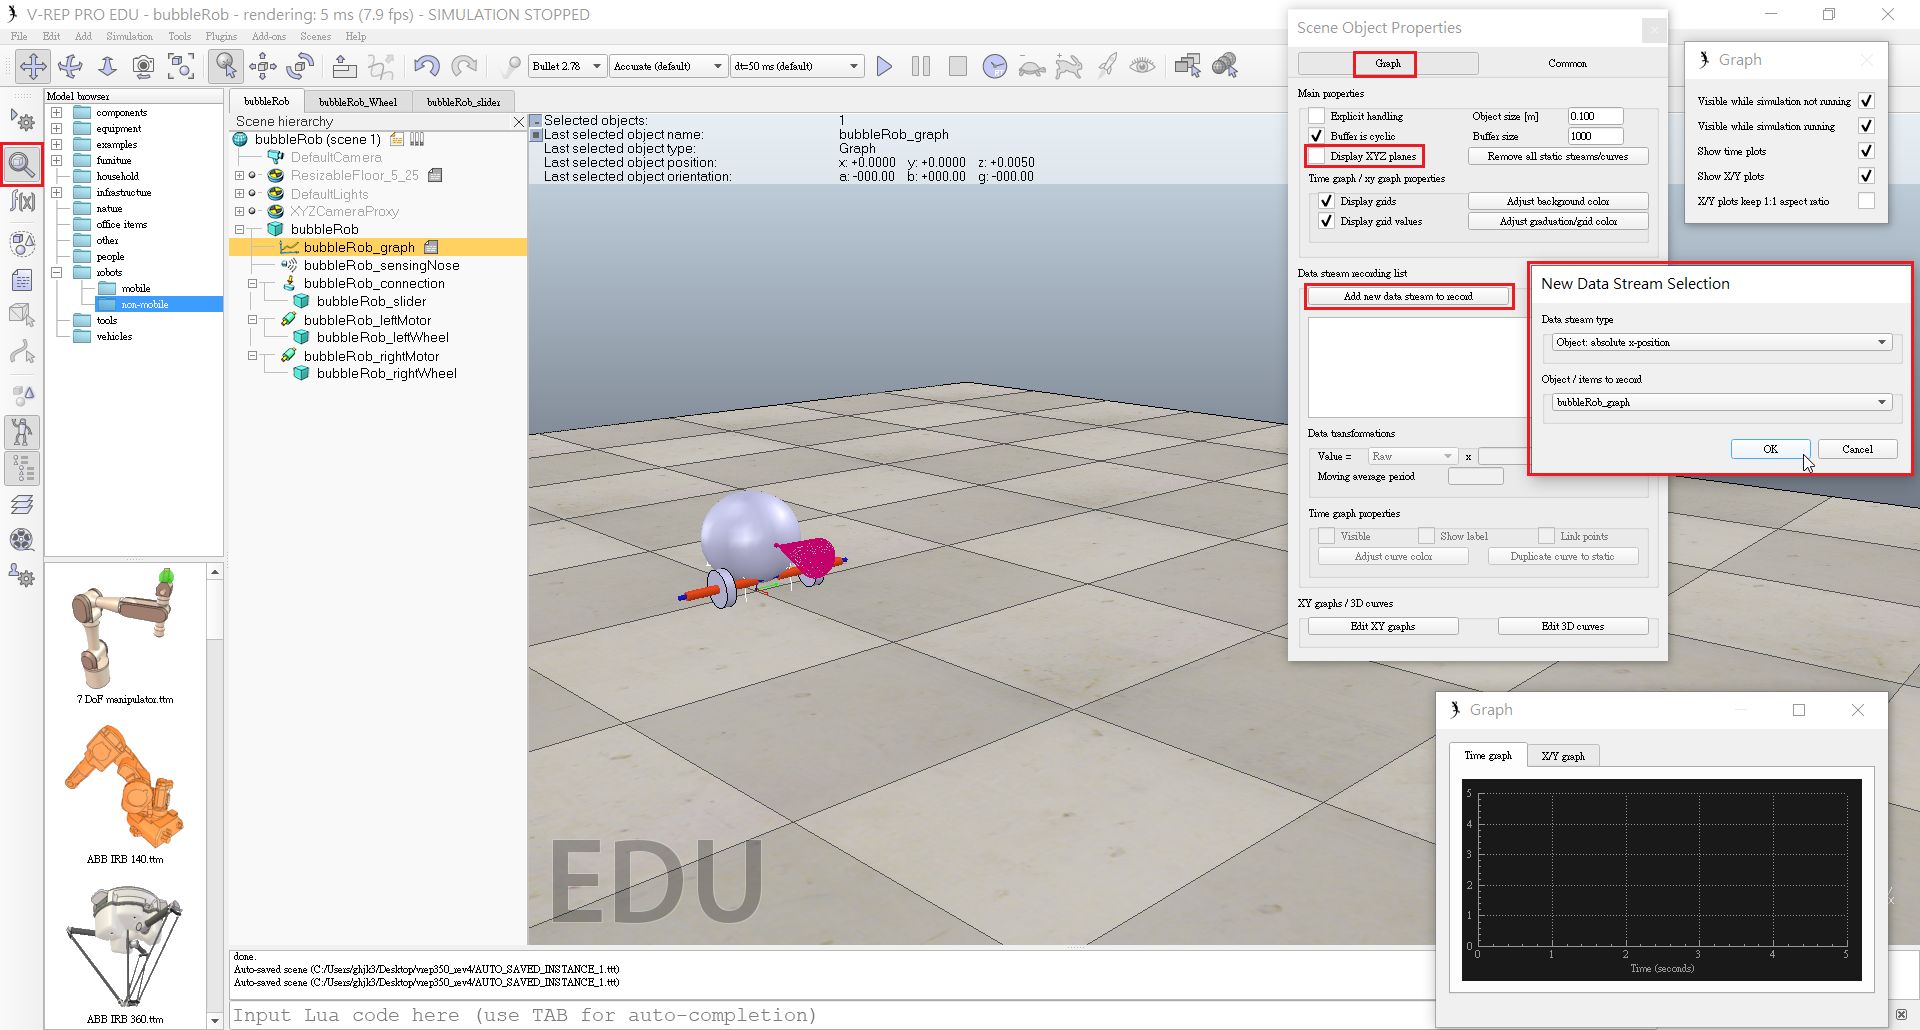Toggle visualization eye icon
Screen dimensions: 1920x1030
(1143, 66)
